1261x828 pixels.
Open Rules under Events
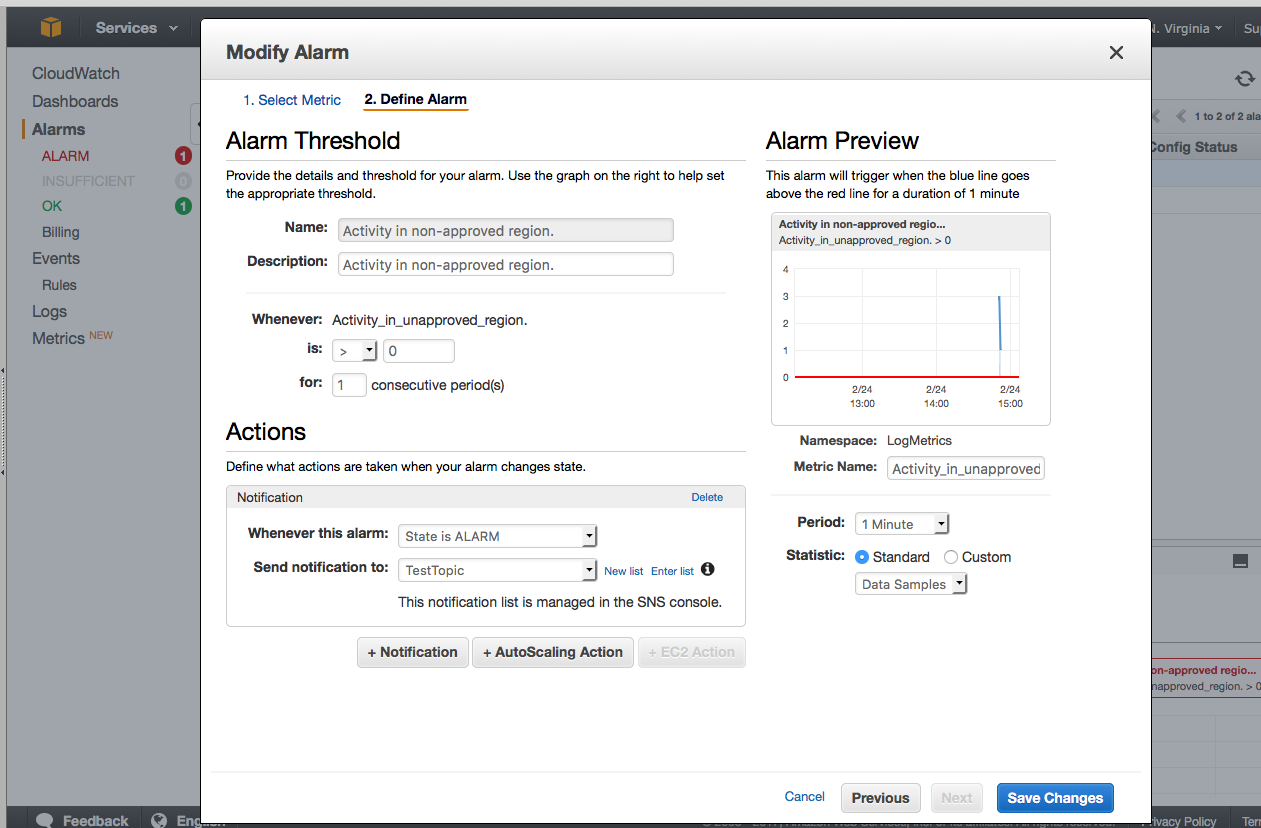pos(59,285)
